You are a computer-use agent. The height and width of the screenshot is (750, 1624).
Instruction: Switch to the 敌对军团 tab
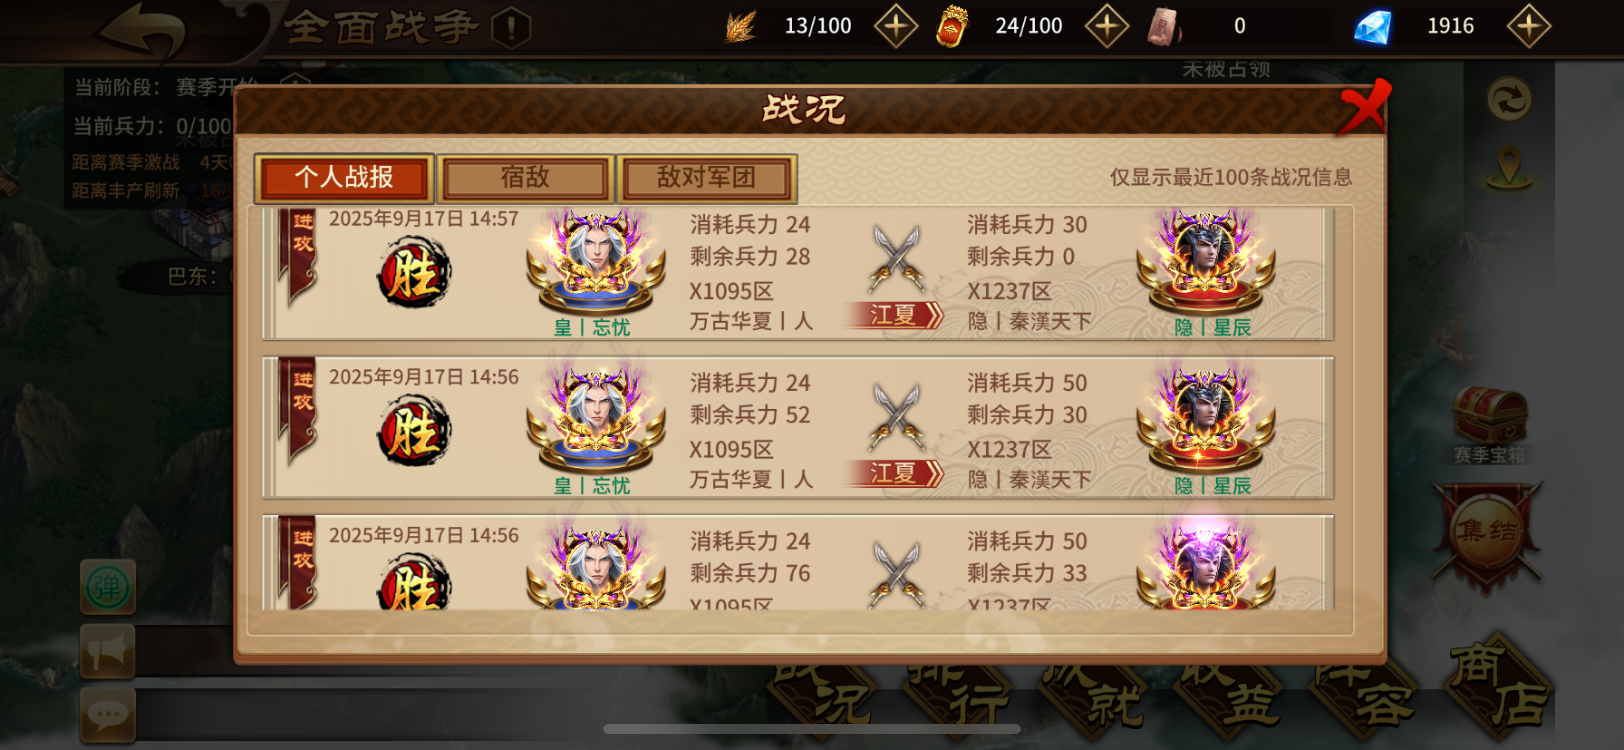(x=706, y=178)
